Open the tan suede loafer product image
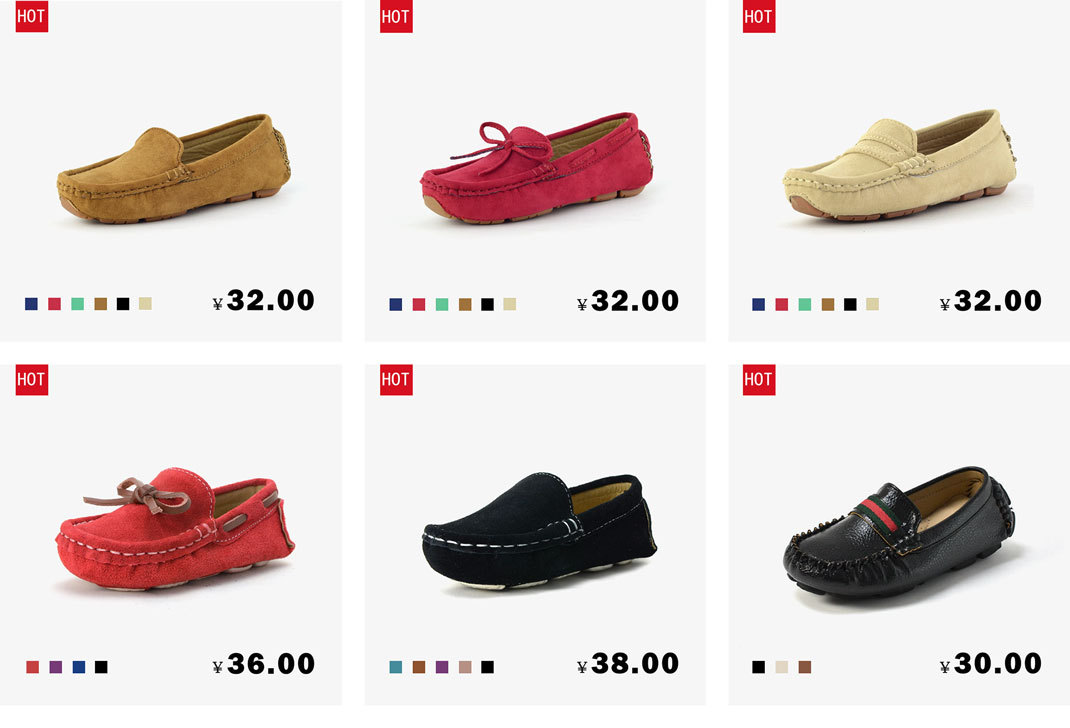This screenshot has height=728, width=1070. 174,169
